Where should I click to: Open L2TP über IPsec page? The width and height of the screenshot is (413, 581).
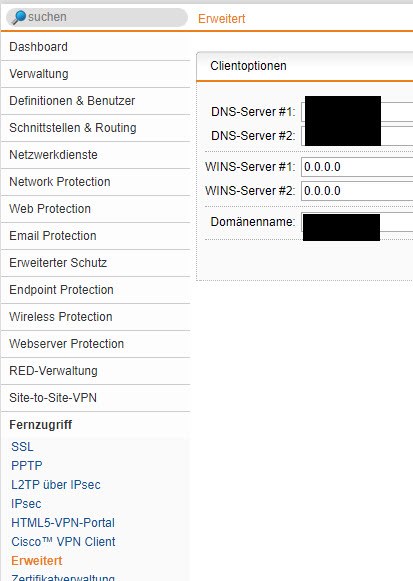(x=56, y=485)
